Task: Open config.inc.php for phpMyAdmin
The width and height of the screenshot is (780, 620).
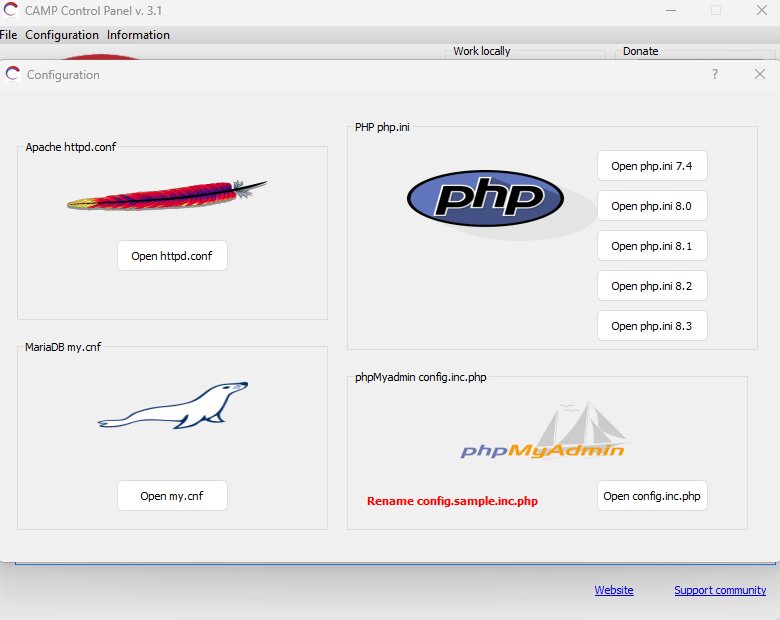Action: tap(652, 496)
